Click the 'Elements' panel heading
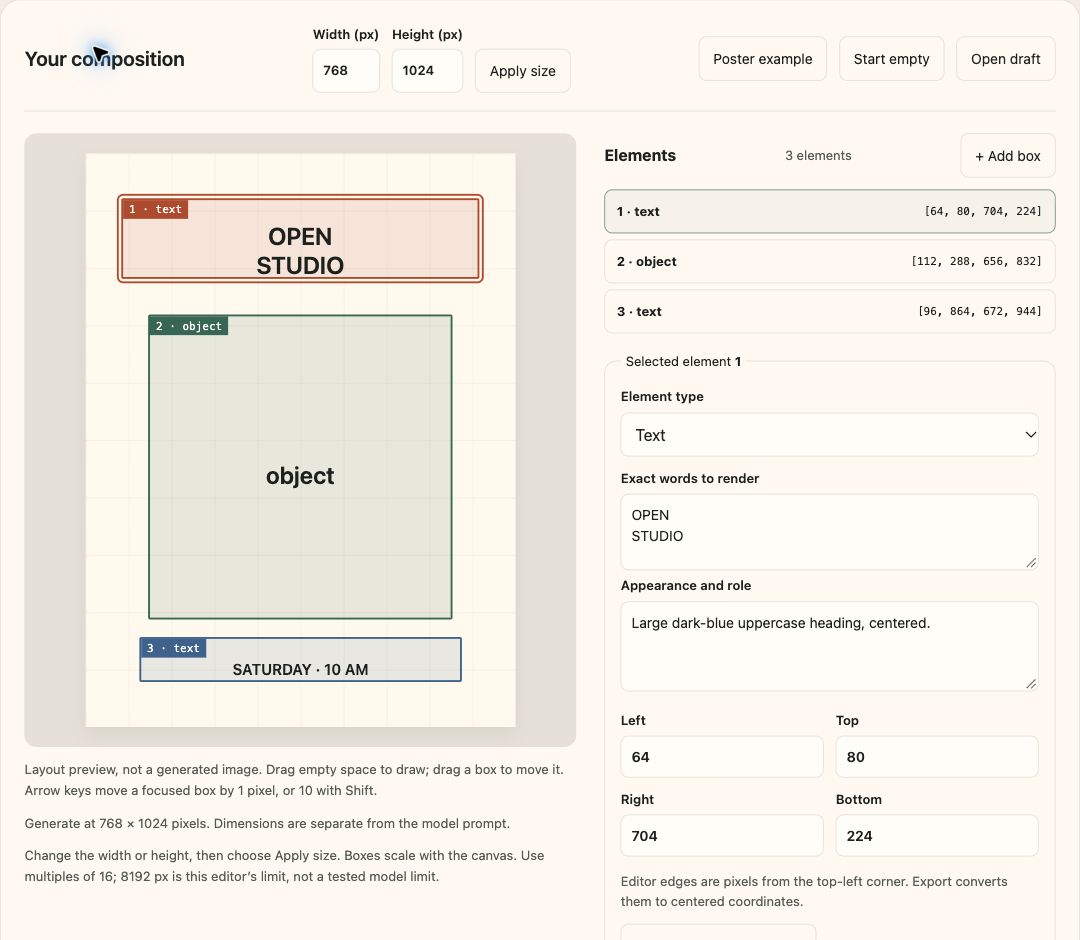Screen dimensions: 1080x940 [640, 156]
